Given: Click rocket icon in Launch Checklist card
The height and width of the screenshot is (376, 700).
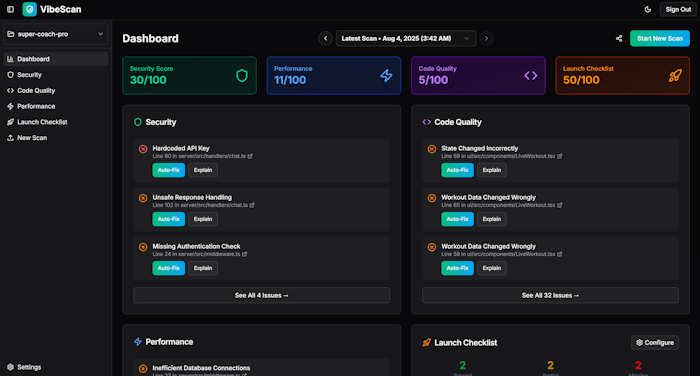Looking at the screenshot, I should point(675,75).
